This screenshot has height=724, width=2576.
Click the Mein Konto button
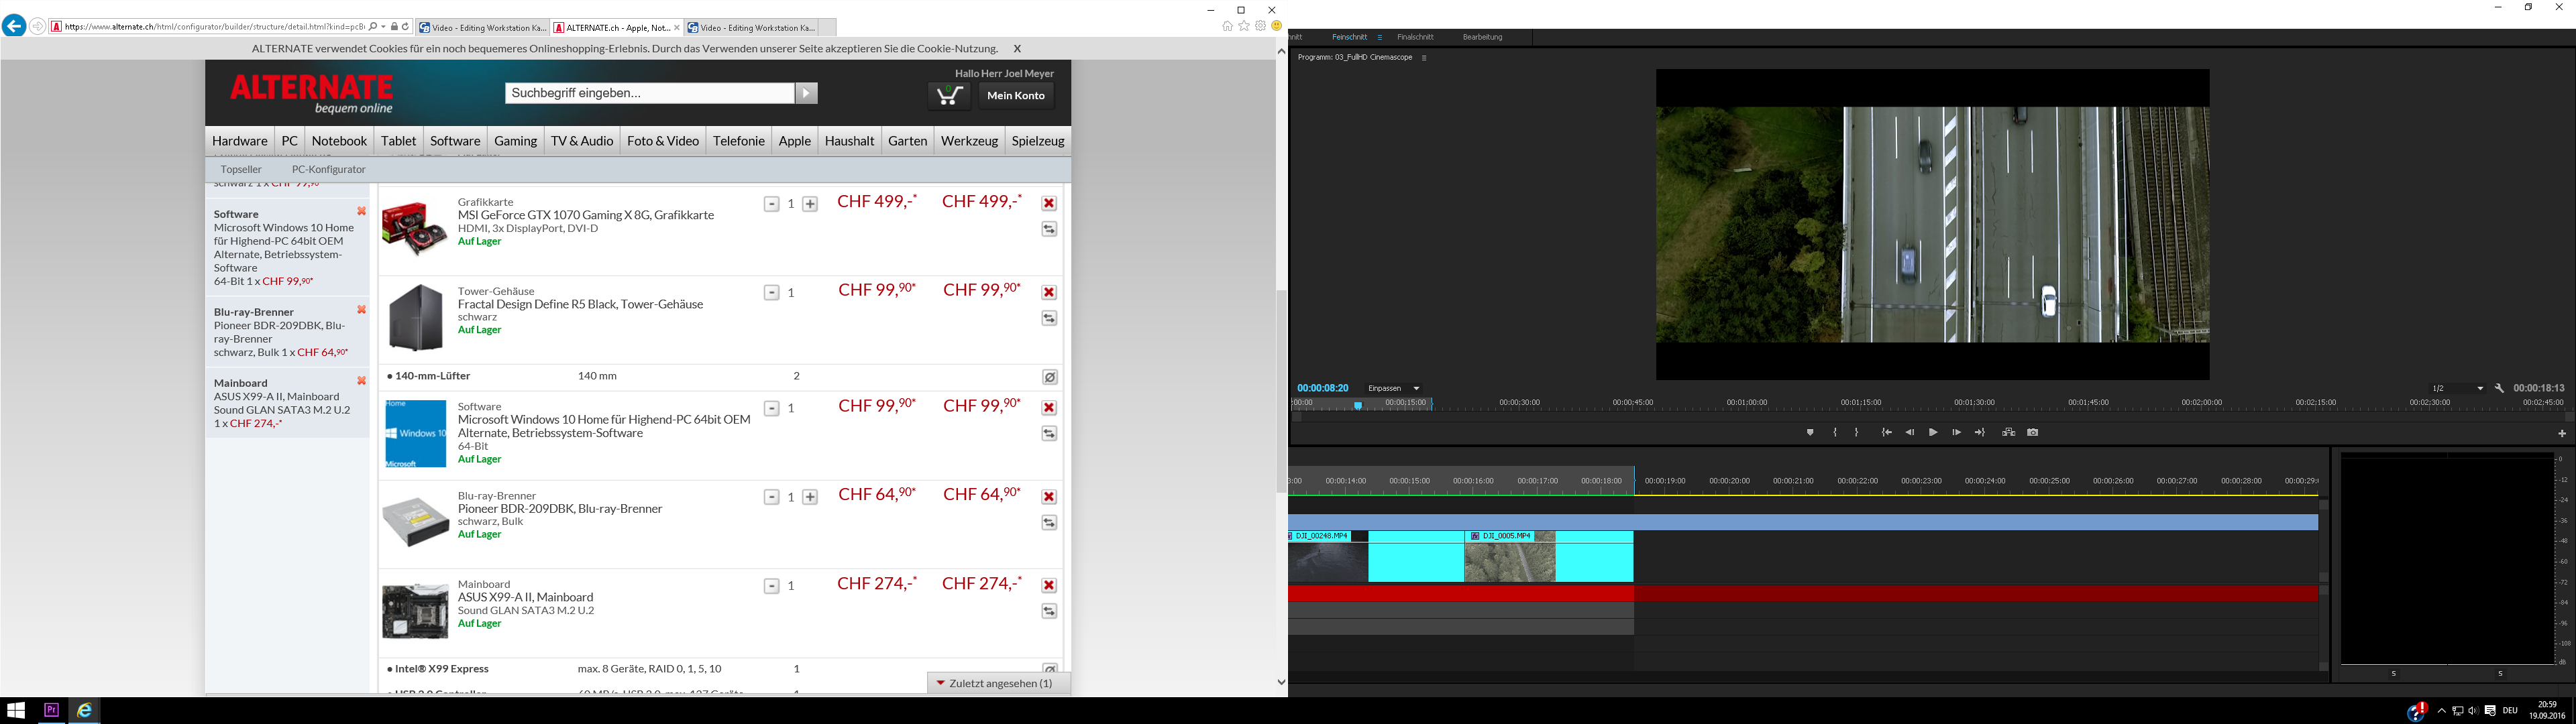click(x=1015, y=96)
